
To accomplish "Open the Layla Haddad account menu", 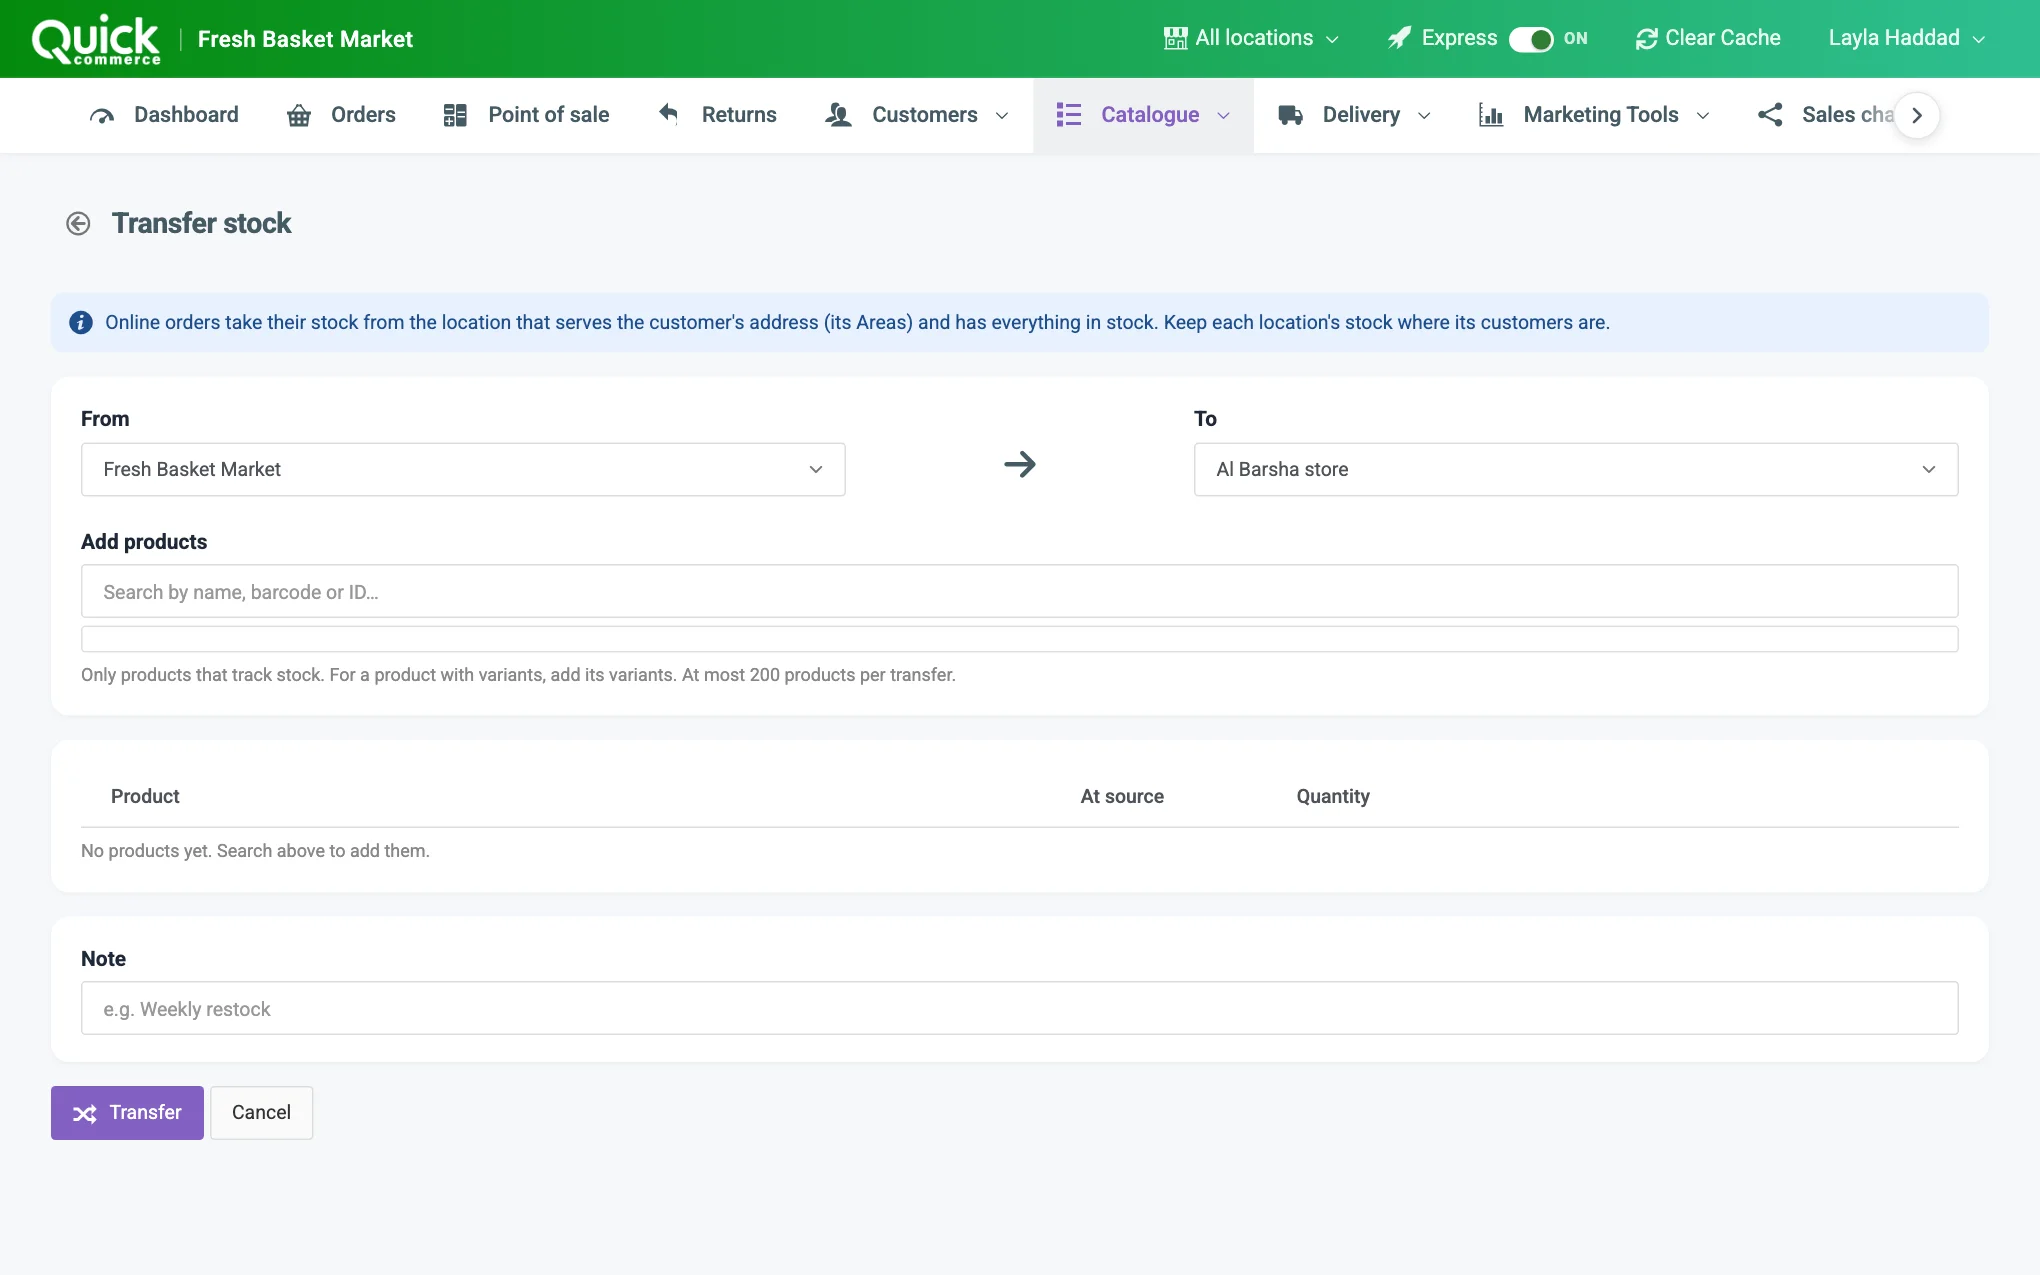I will coord(1906,38).
